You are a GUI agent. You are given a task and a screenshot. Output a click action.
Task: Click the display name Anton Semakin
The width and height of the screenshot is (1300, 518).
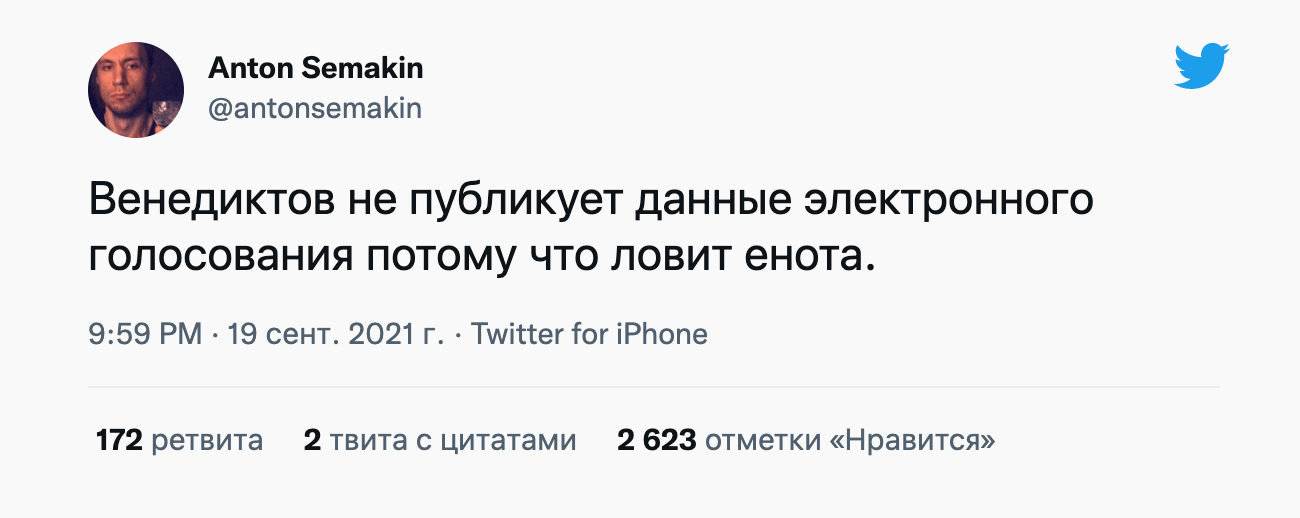click(x=315, y=68)
